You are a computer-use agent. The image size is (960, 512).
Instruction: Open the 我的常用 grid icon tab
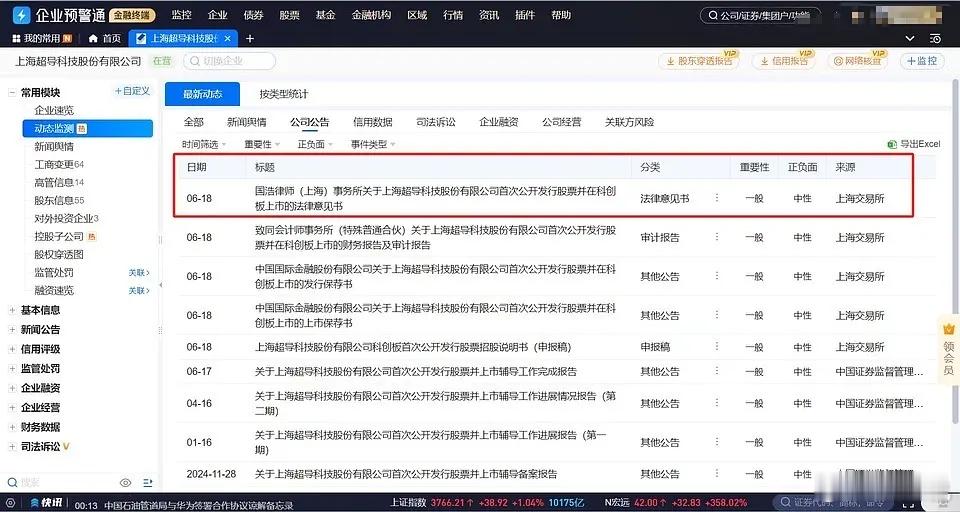click(x=42, y=39)
